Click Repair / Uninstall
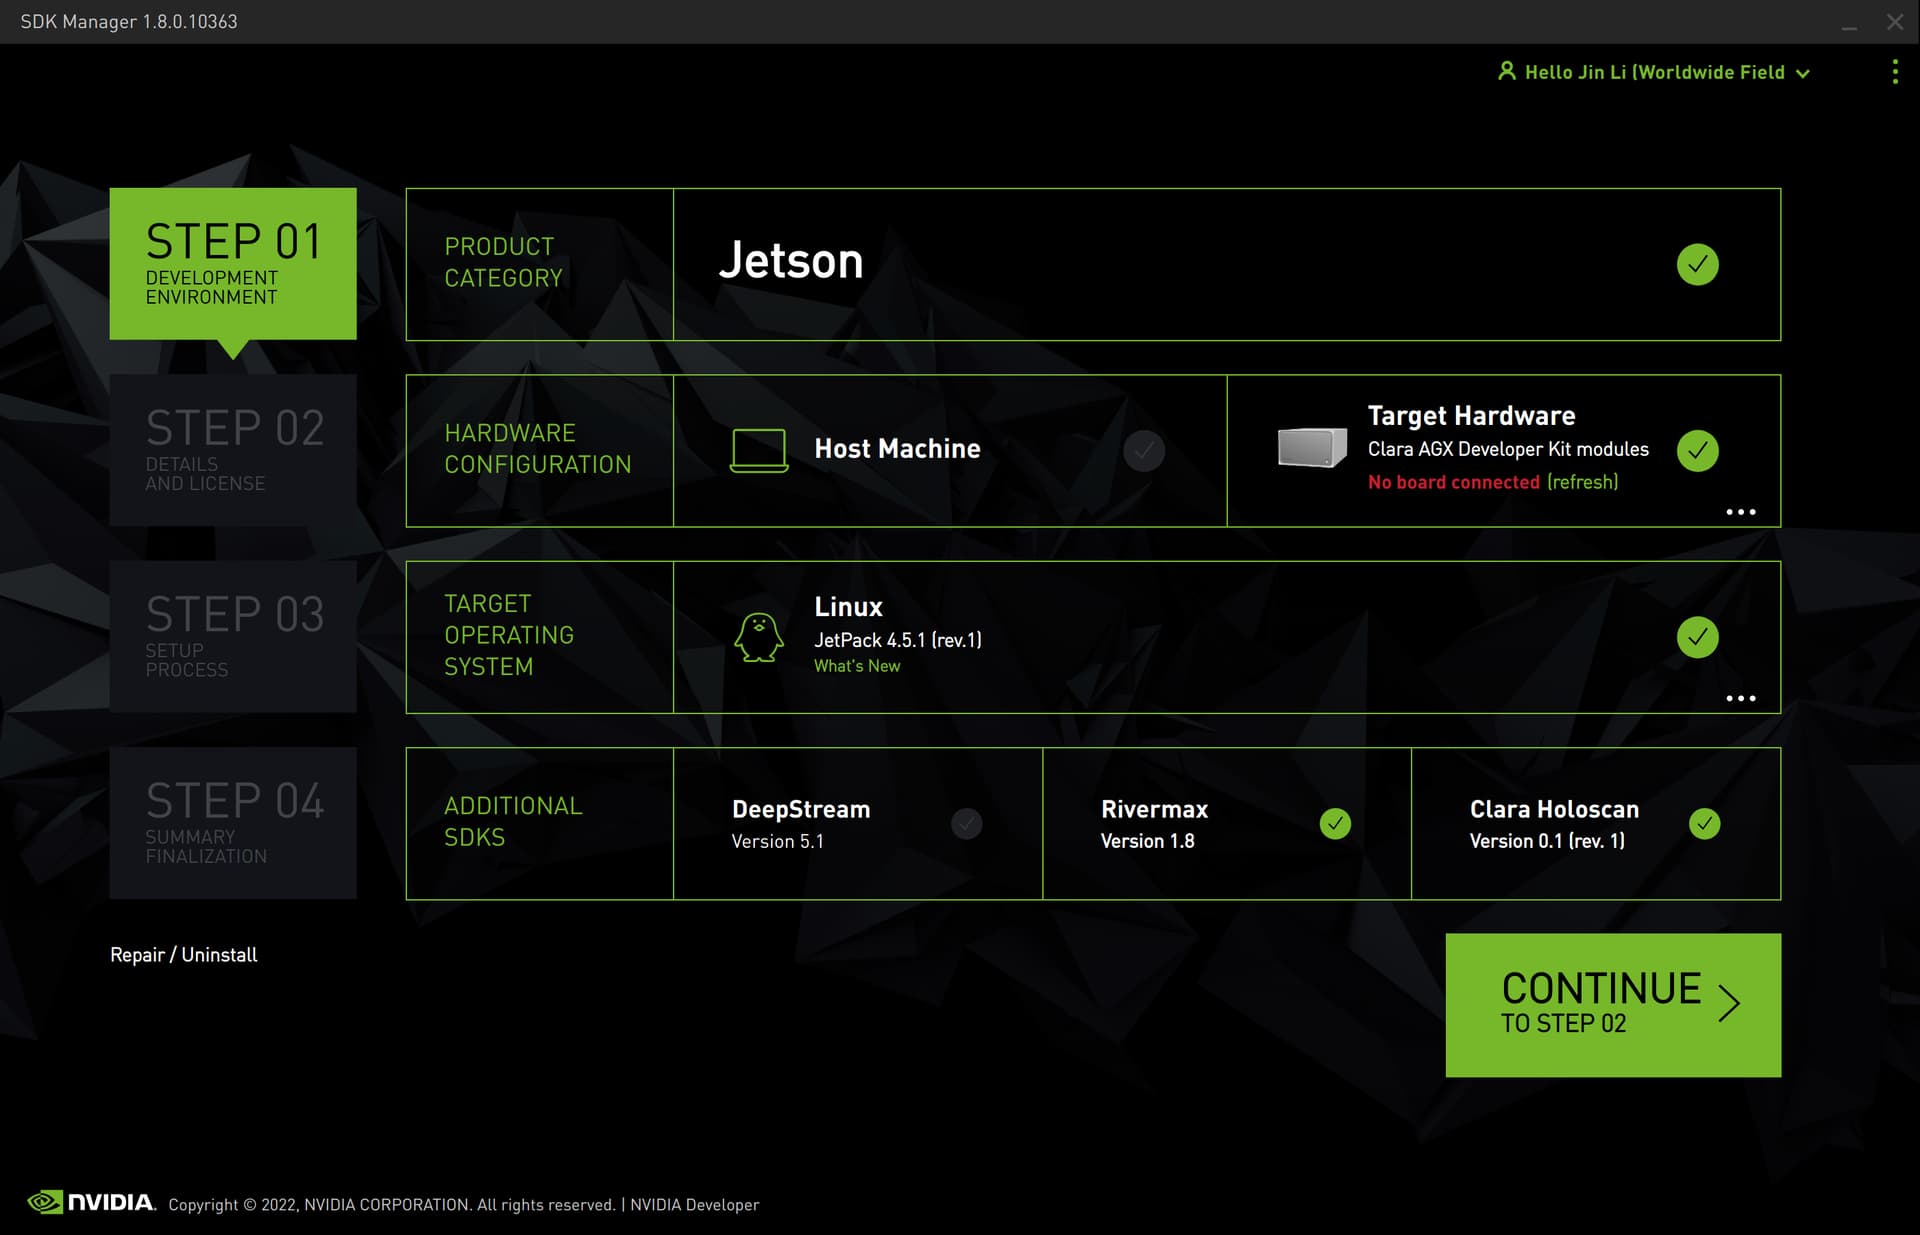 (184, 954)
